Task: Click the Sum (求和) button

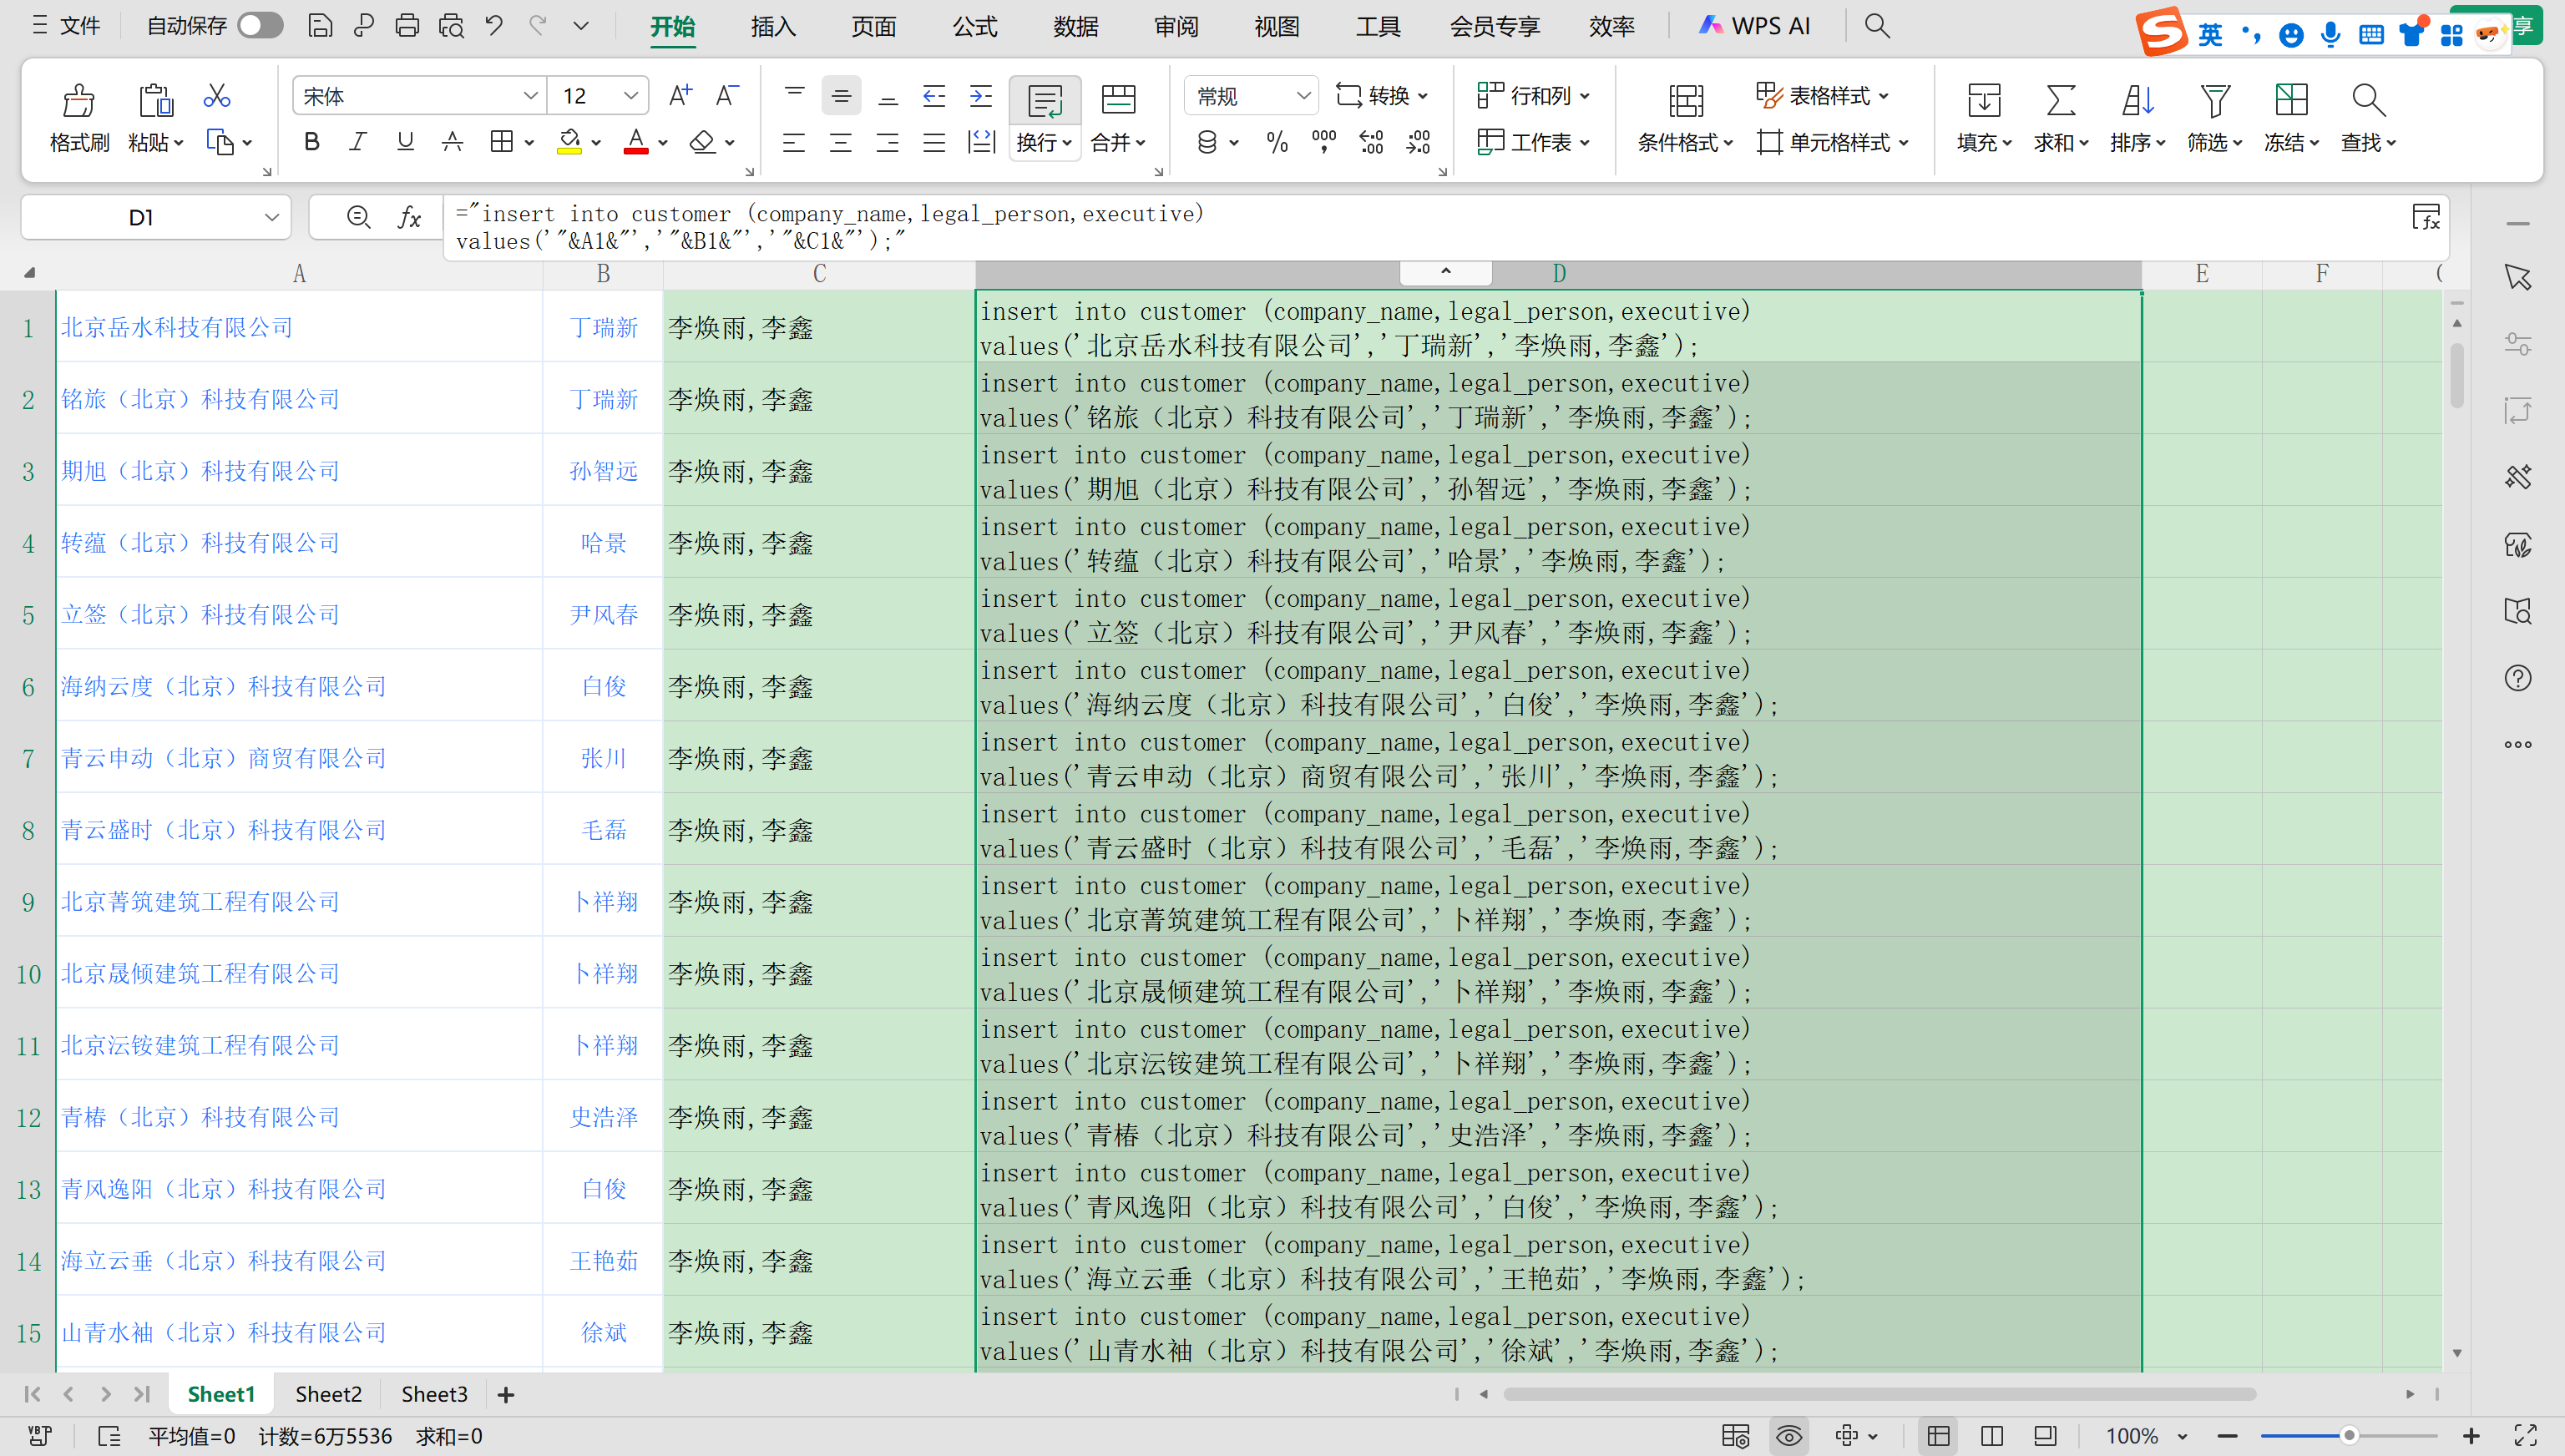Action: tap(2061, 118)
